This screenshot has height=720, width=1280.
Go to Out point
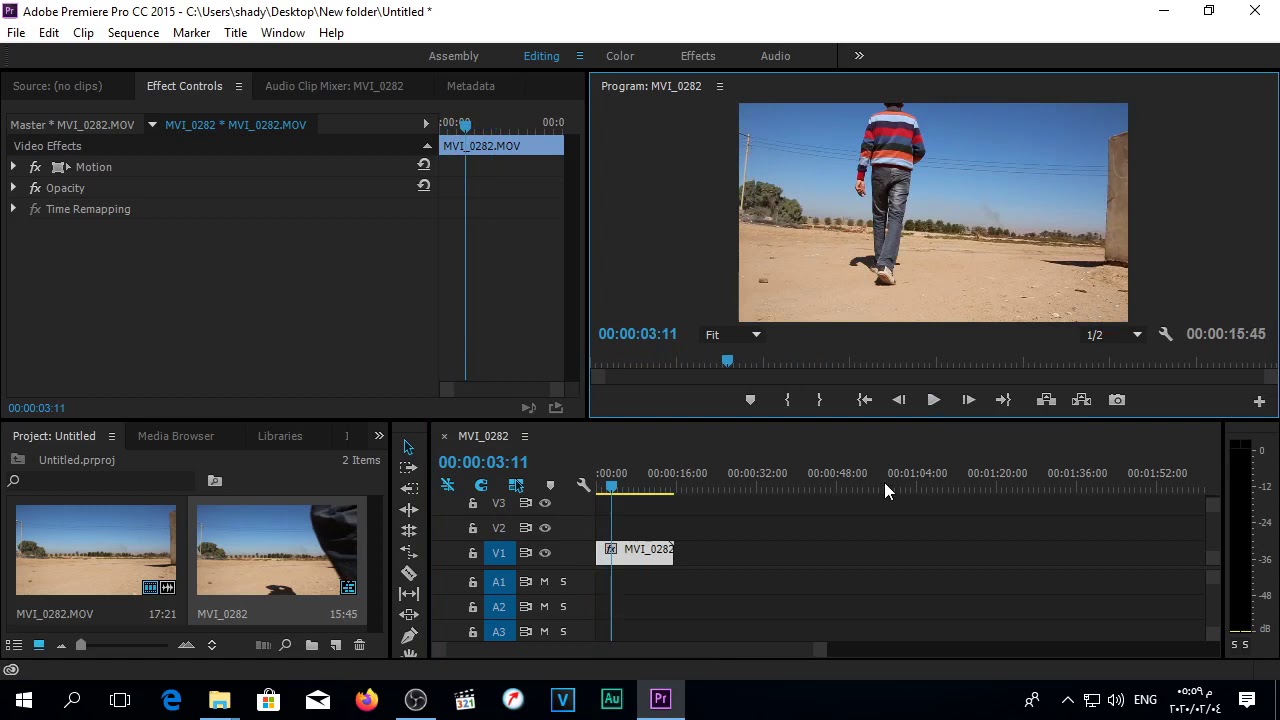pos(1003,400)
